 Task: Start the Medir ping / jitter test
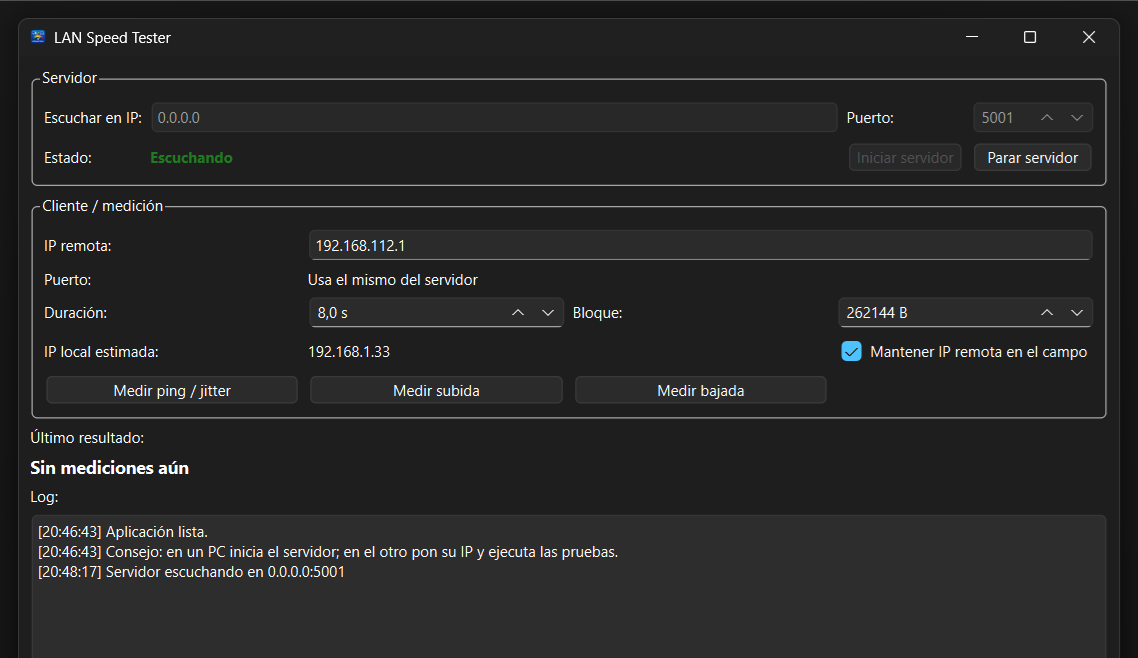[x=172, y=391]
